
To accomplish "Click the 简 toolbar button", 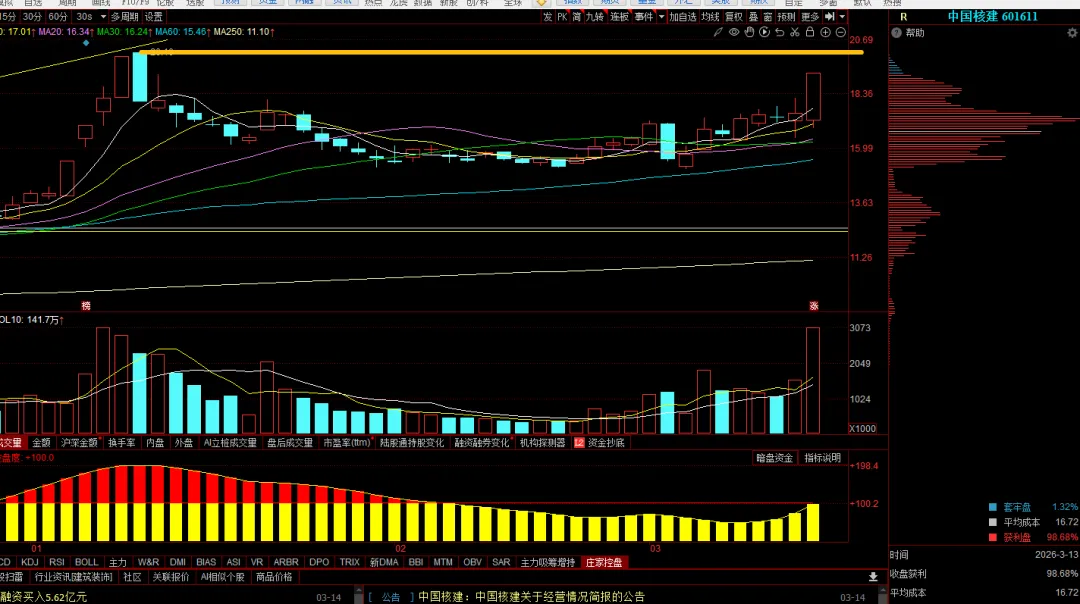I will click(x=577, y=17).
